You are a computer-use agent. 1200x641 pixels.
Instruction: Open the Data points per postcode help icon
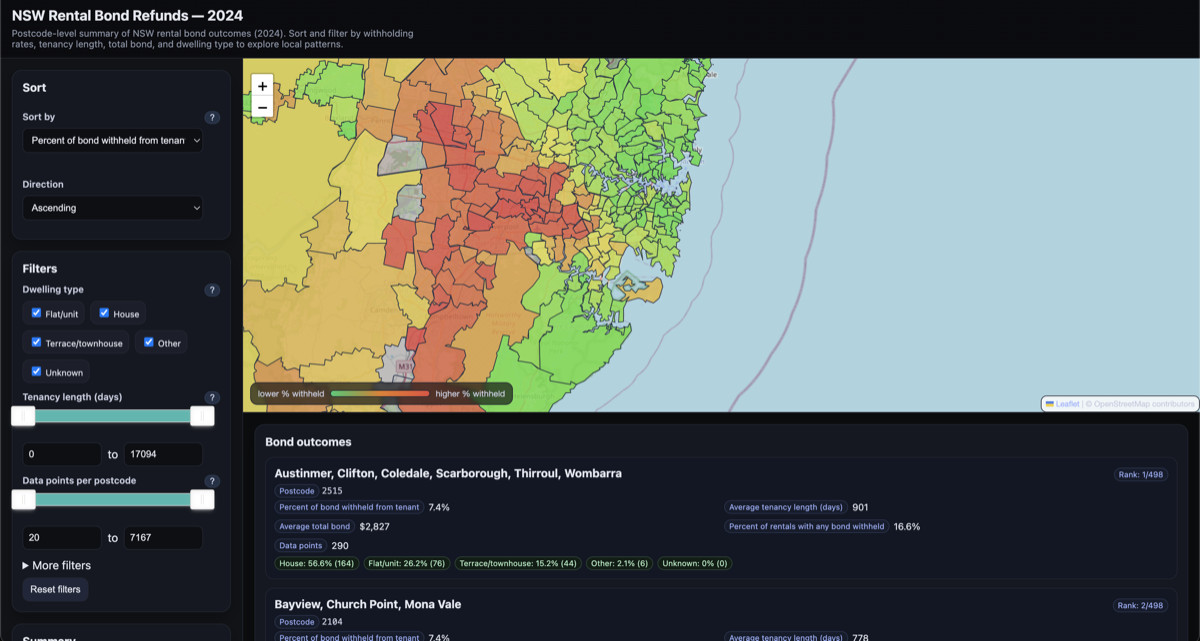coord(211,481)
